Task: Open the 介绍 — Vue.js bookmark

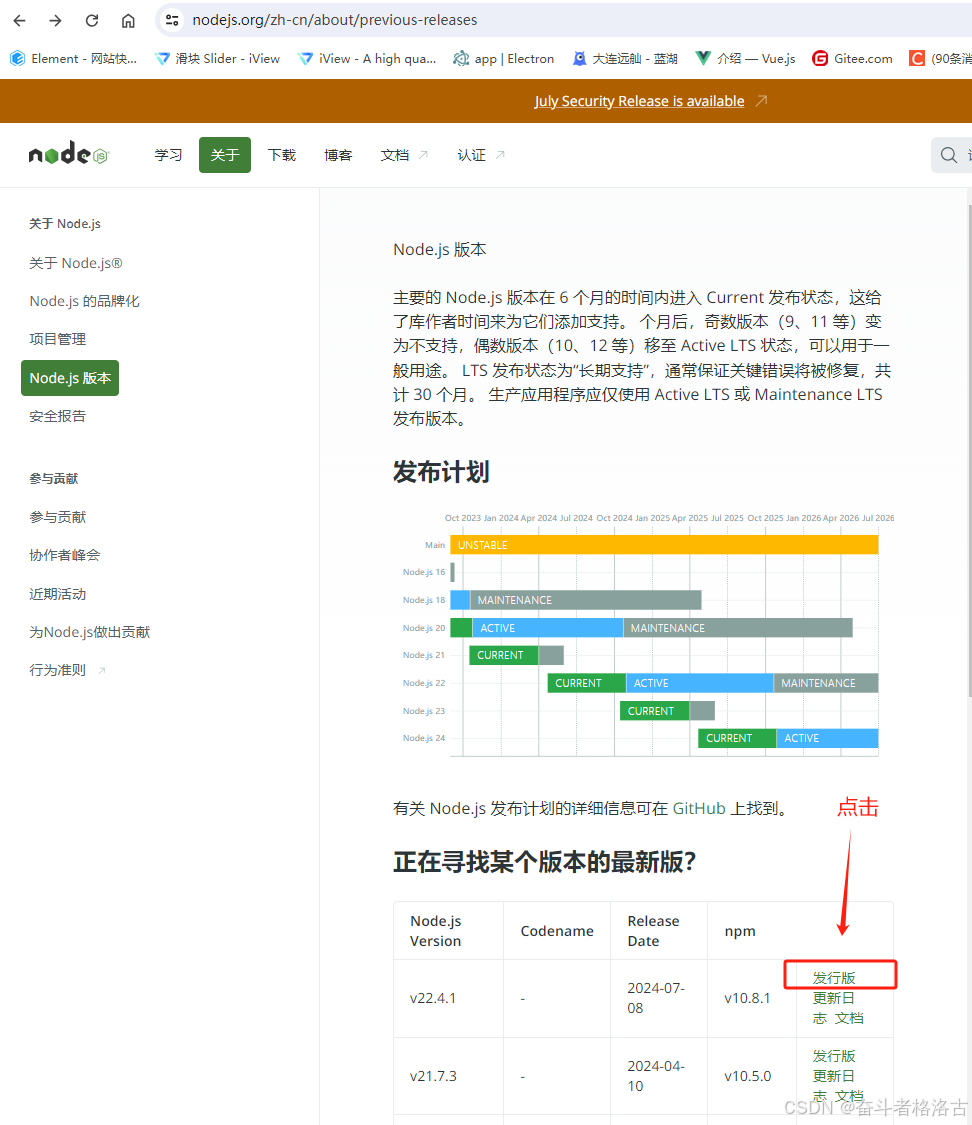Action: point(745,59)
